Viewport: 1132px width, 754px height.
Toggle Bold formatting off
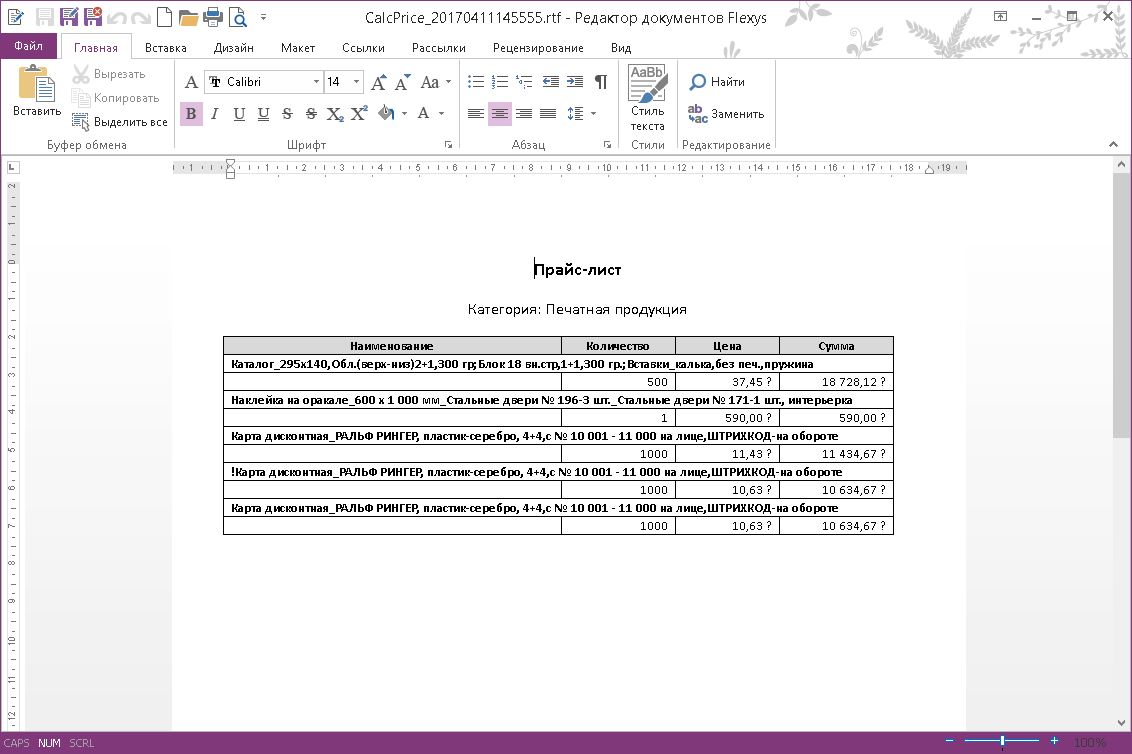(191, 114)
